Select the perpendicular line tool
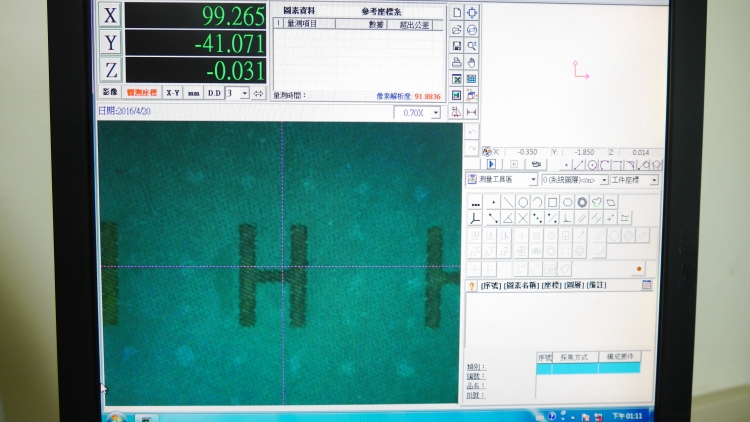Image resolution: width=750 pixels, height=422 pixels. (566, 219)
